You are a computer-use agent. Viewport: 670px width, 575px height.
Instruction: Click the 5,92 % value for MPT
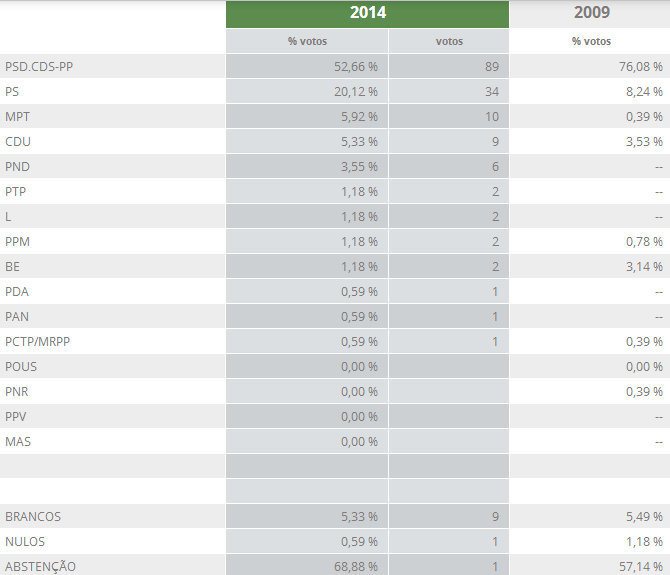point(359,117)
